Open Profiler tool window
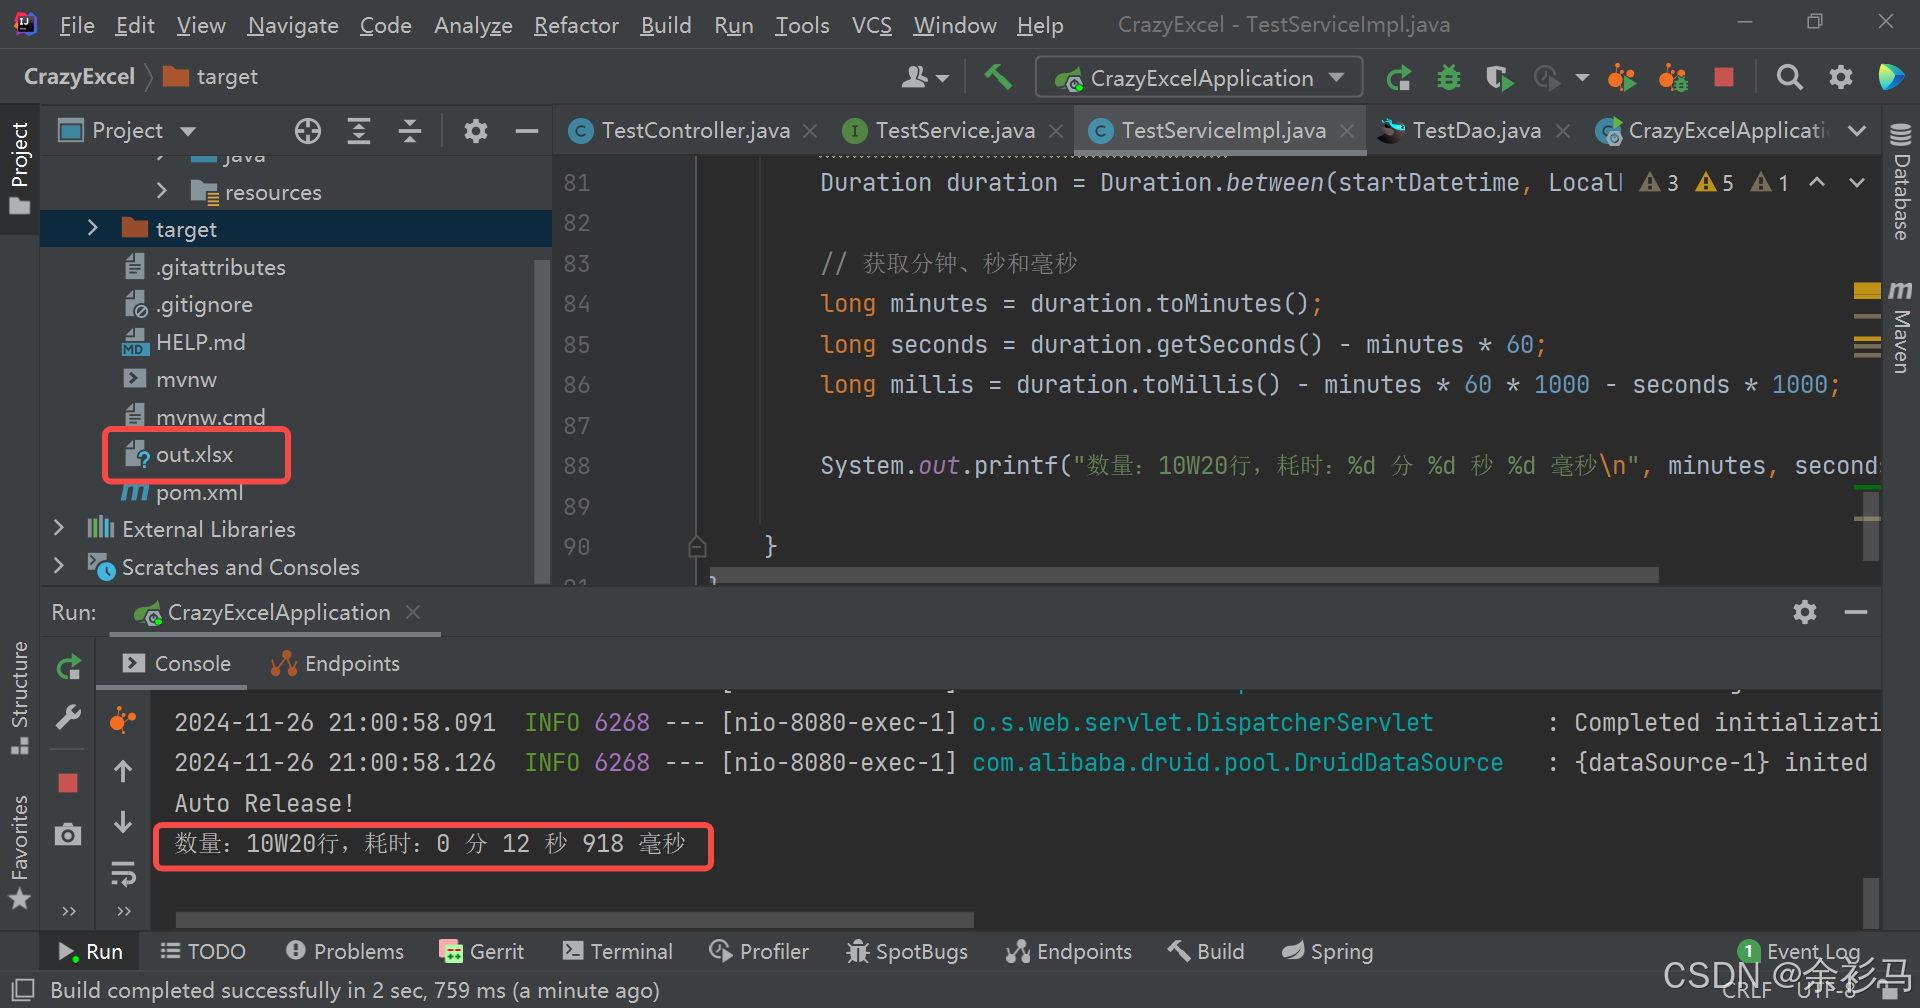 [759, 951]
